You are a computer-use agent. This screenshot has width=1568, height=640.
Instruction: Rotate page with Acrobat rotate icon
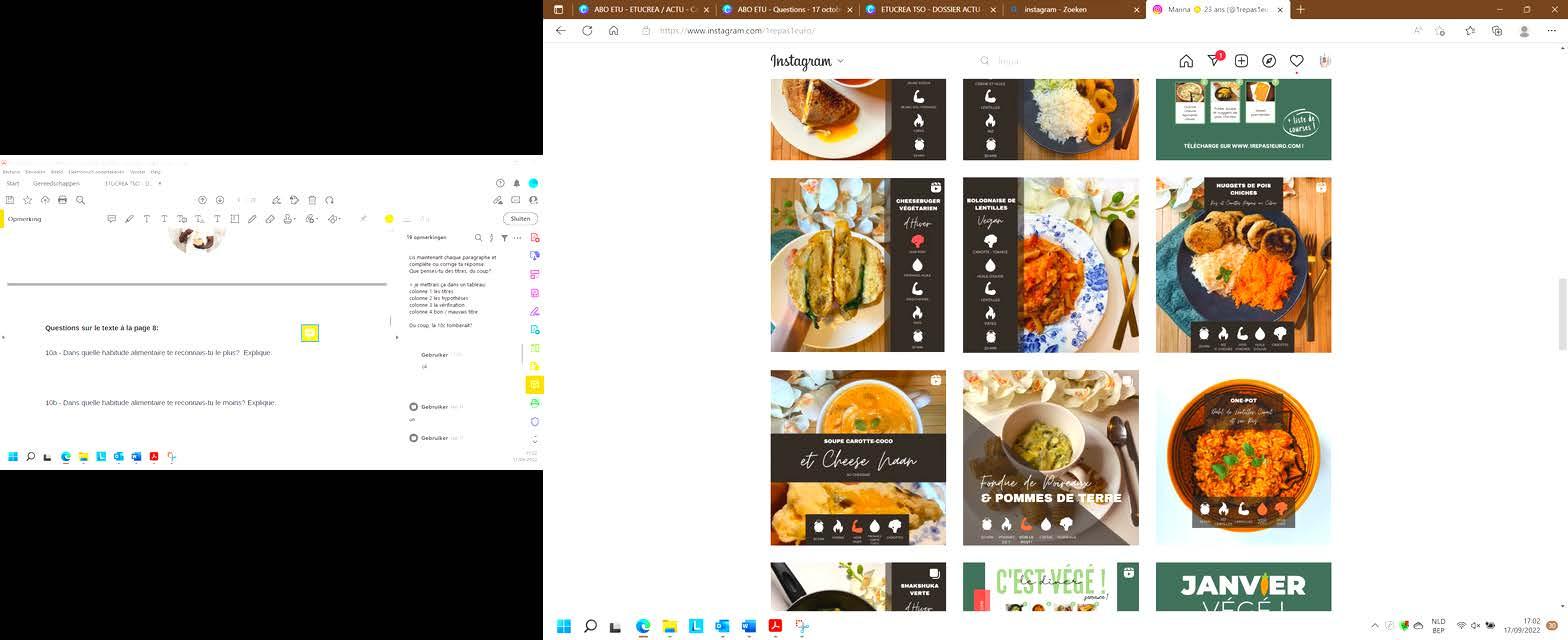pyautogui.click(x=330, y=200)
